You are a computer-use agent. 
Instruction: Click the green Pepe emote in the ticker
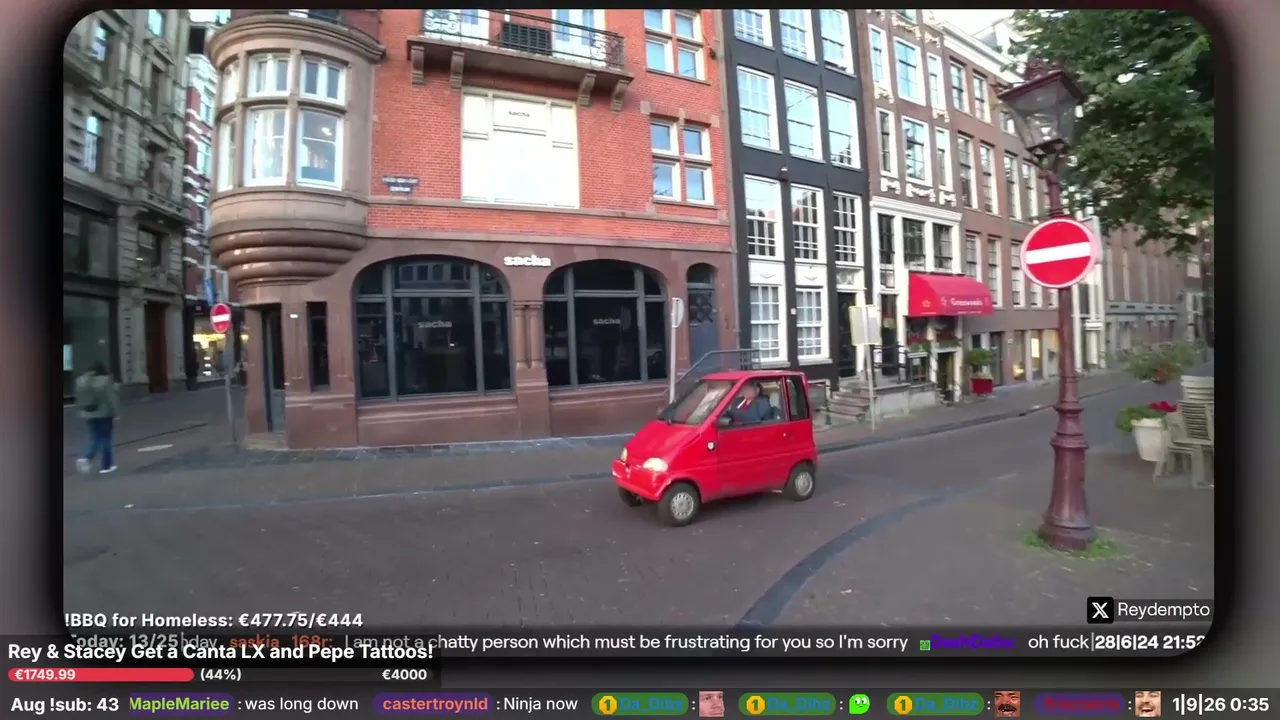point(859,704)
